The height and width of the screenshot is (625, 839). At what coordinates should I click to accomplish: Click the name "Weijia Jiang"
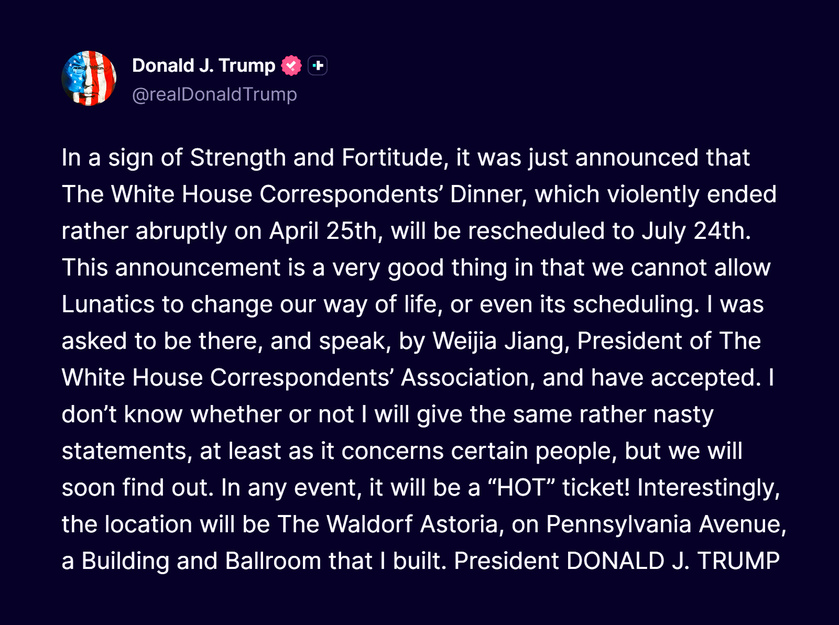click(500, 341)
